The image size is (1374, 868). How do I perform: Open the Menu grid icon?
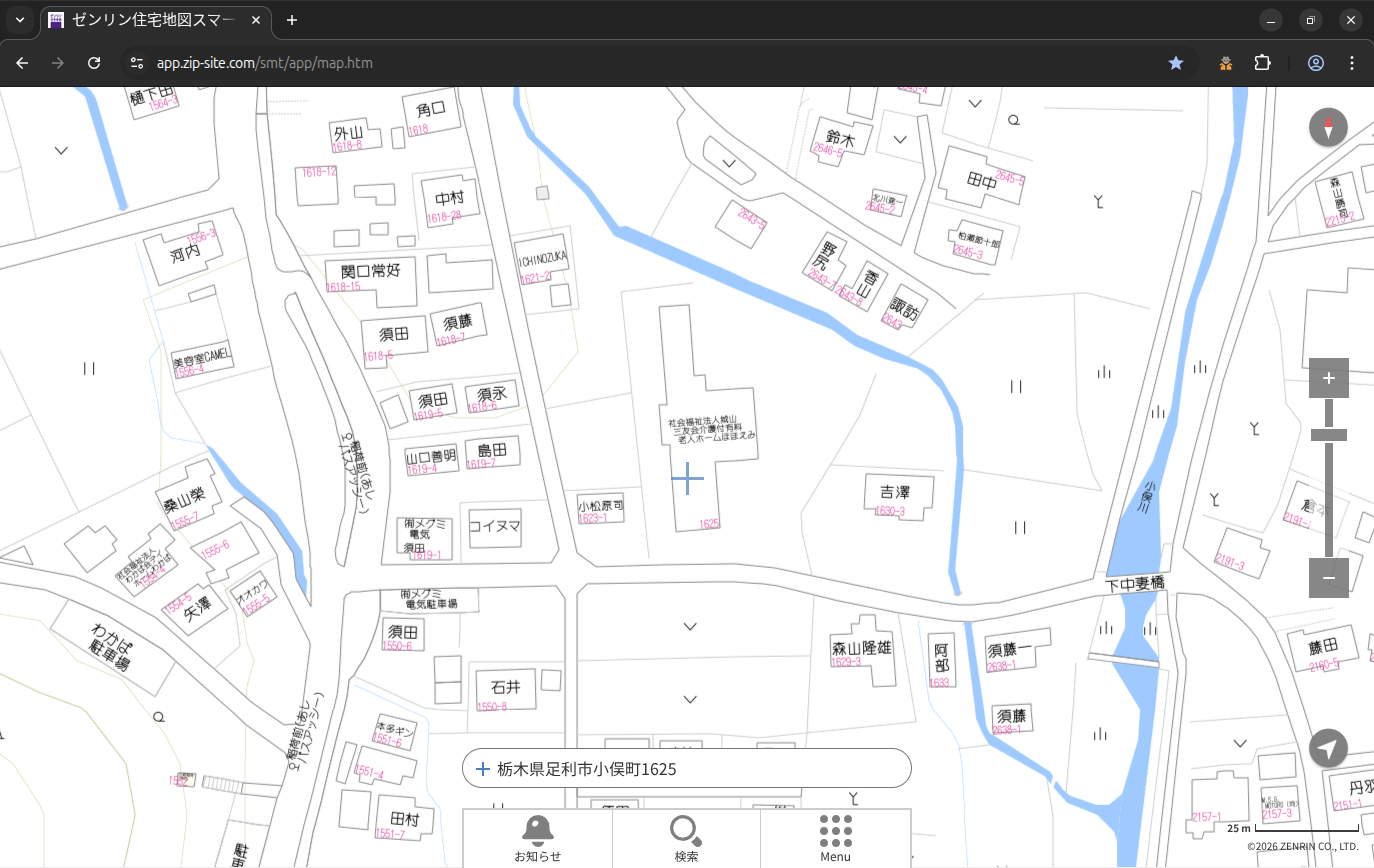click(835, 838)
